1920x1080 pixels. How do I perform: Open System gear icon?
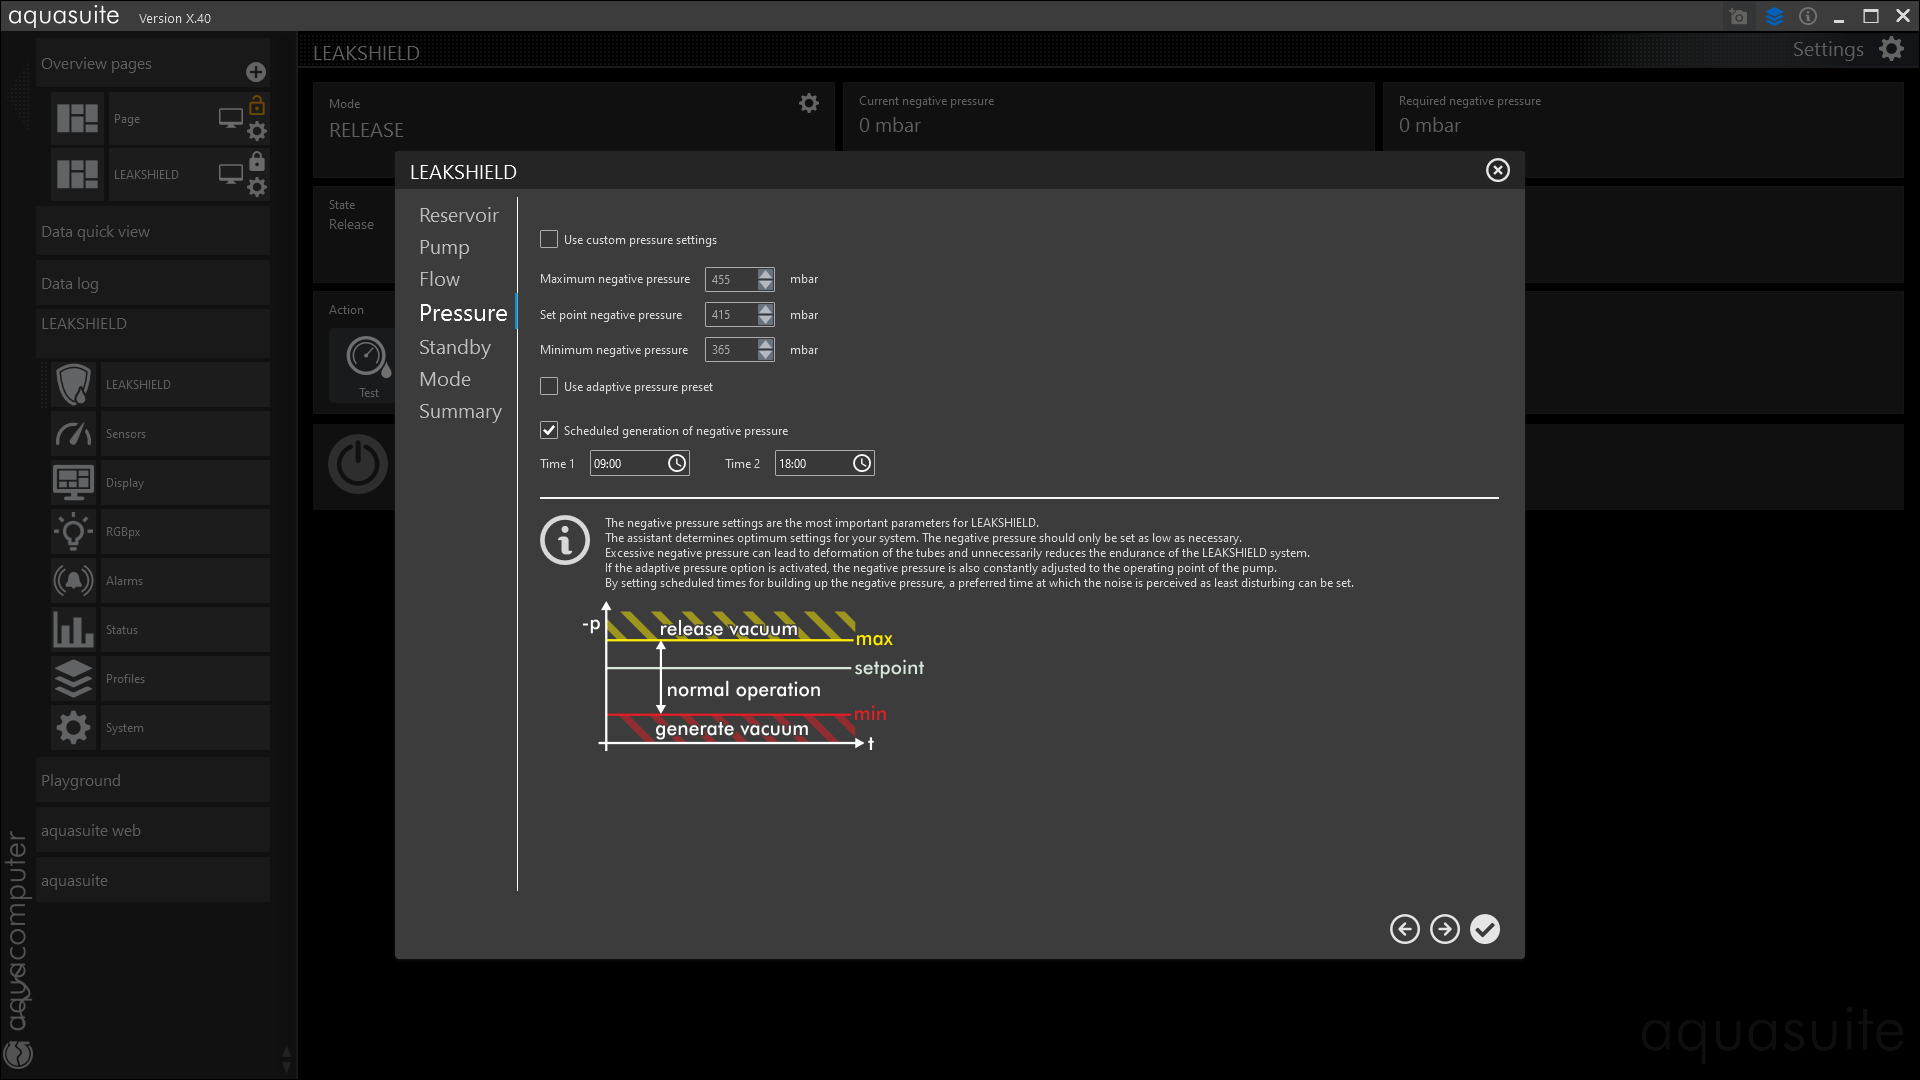73,727
